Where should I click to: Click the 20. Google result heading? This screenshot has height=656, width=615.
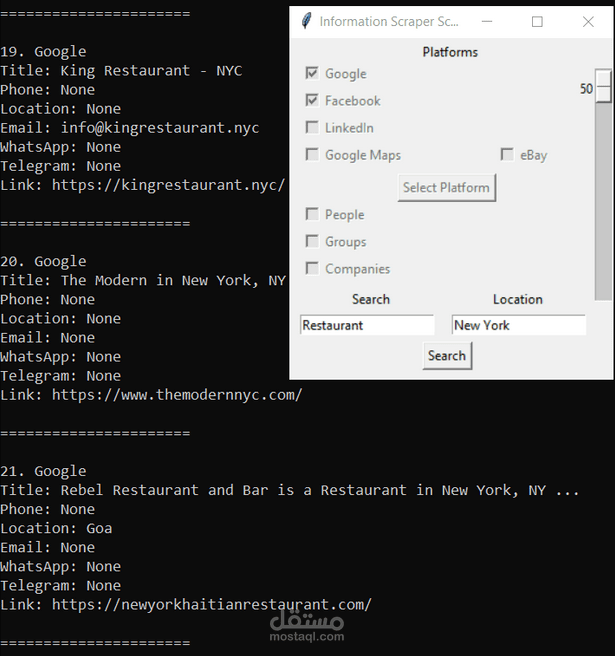pyautogui.click(x=43, y=261)
